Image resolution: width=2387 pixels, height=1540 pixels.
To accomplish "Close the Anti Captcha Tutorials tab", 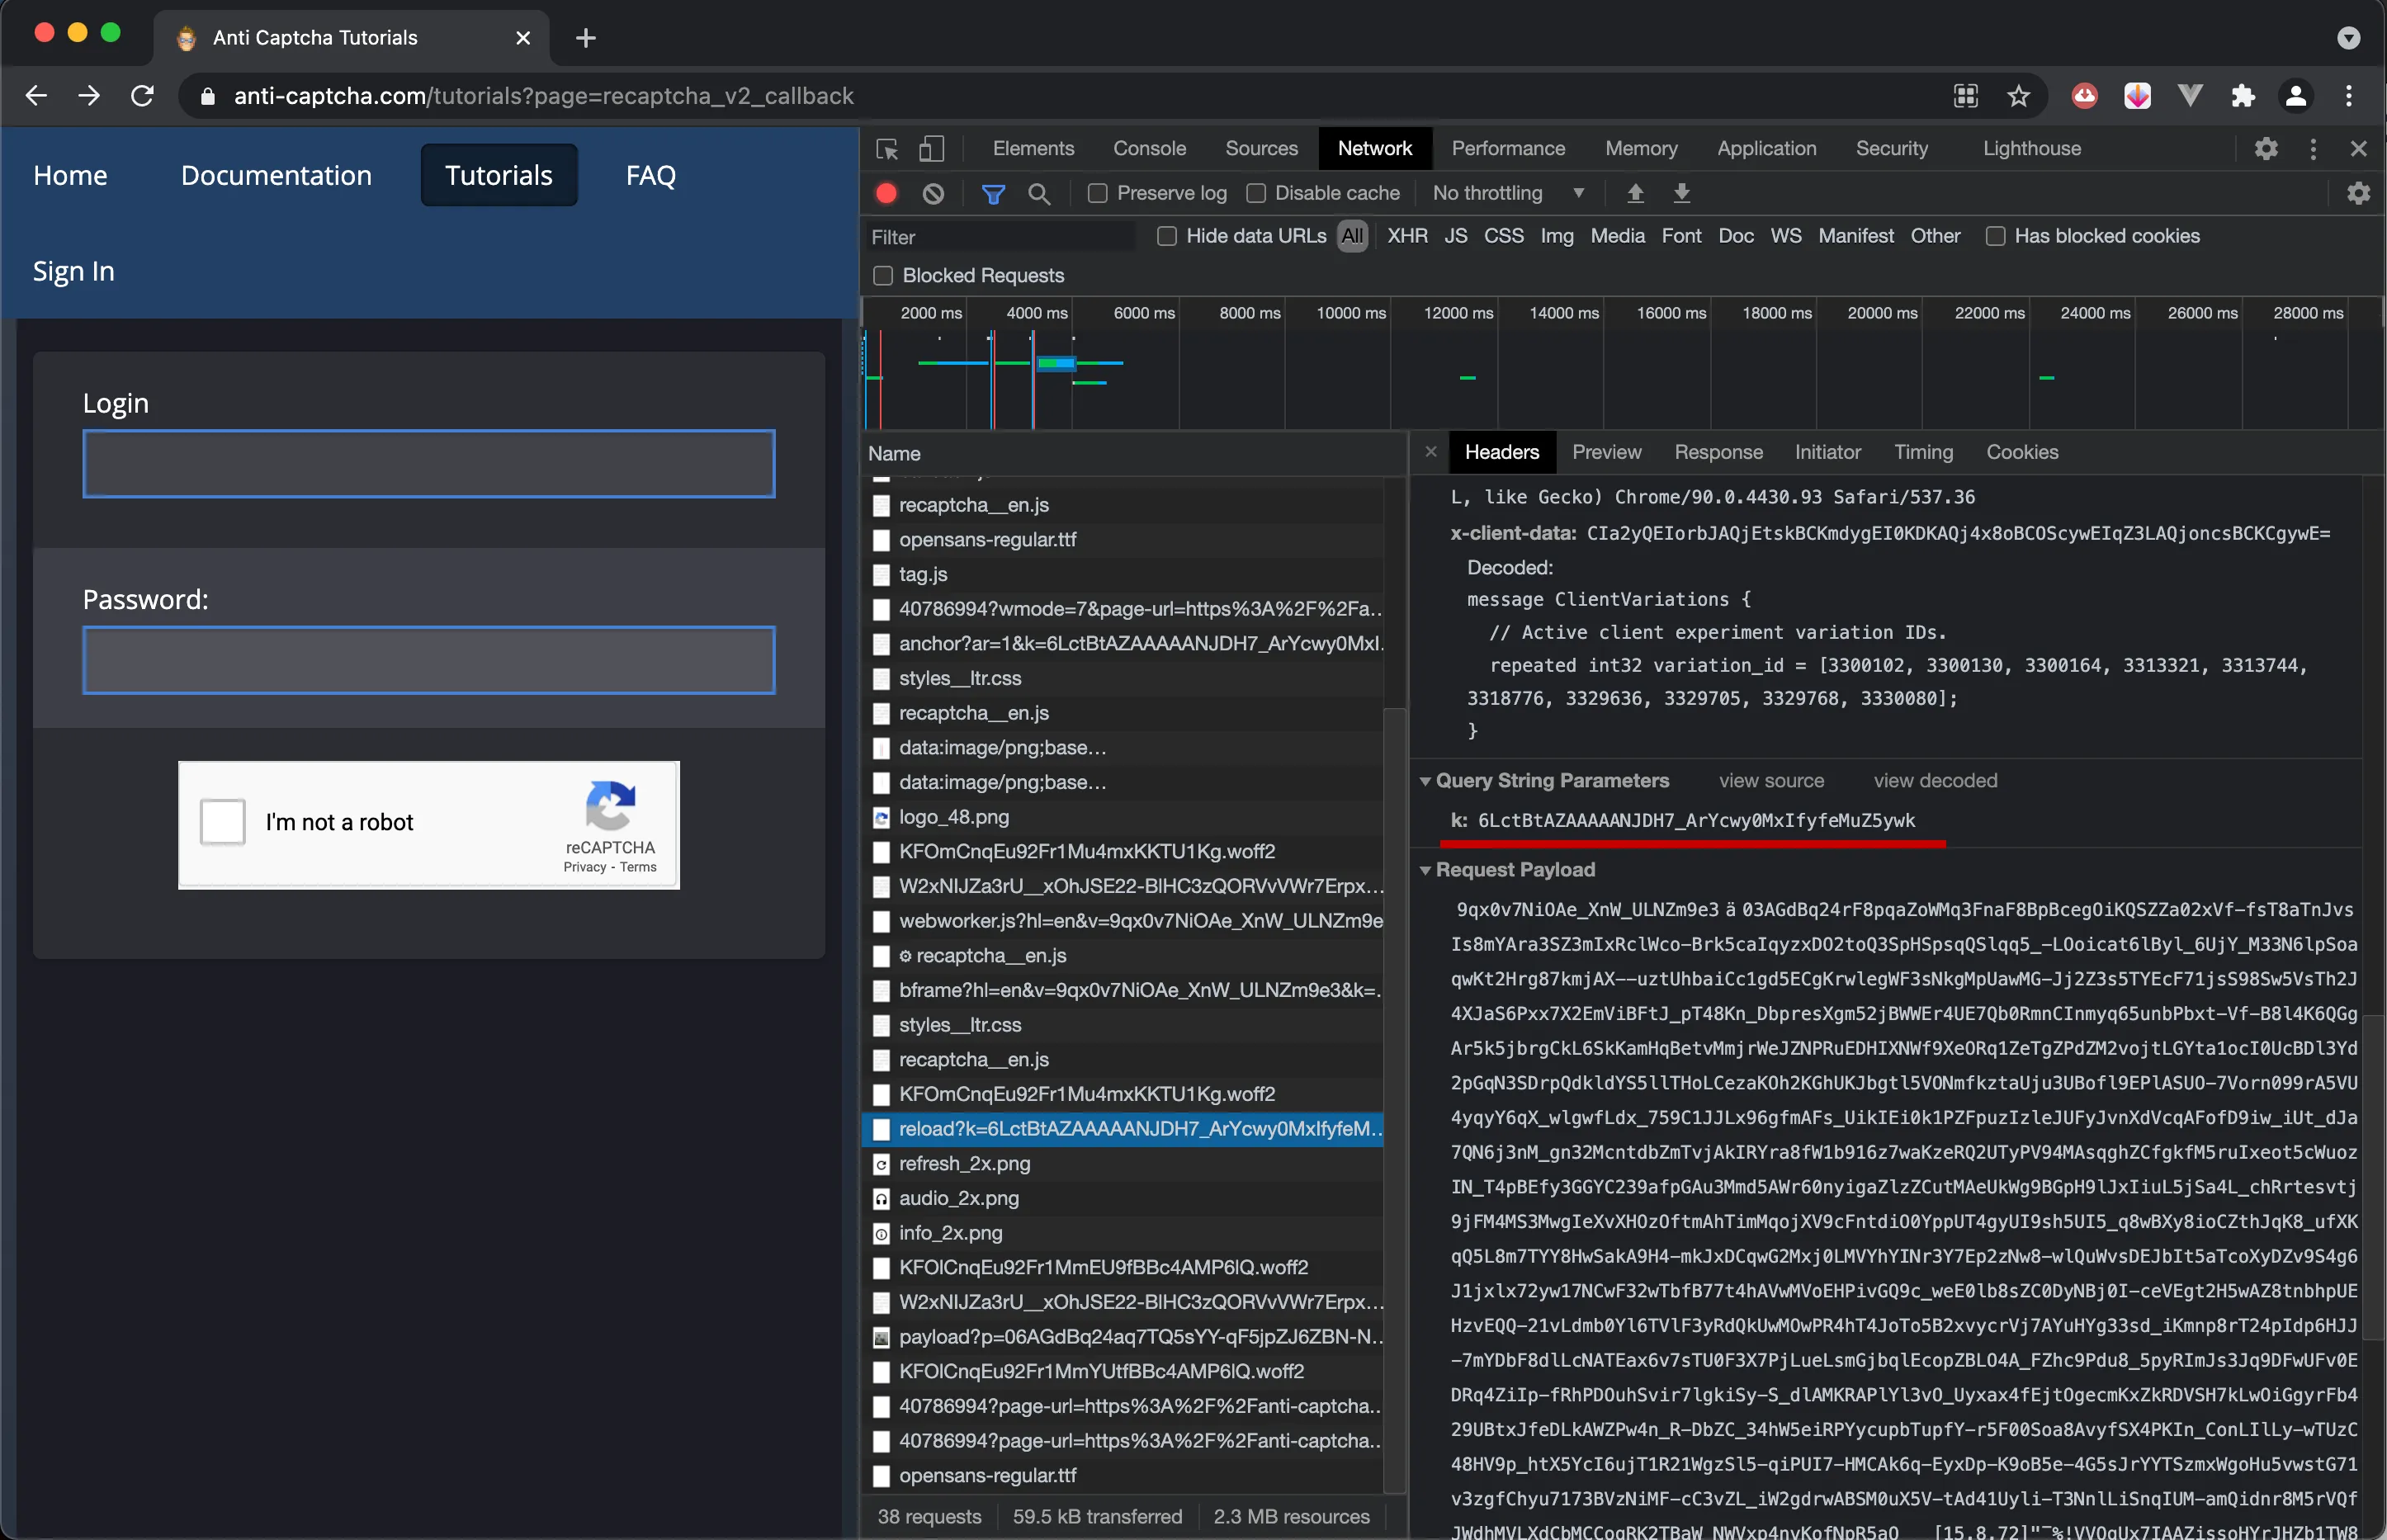I will (523, 38).
